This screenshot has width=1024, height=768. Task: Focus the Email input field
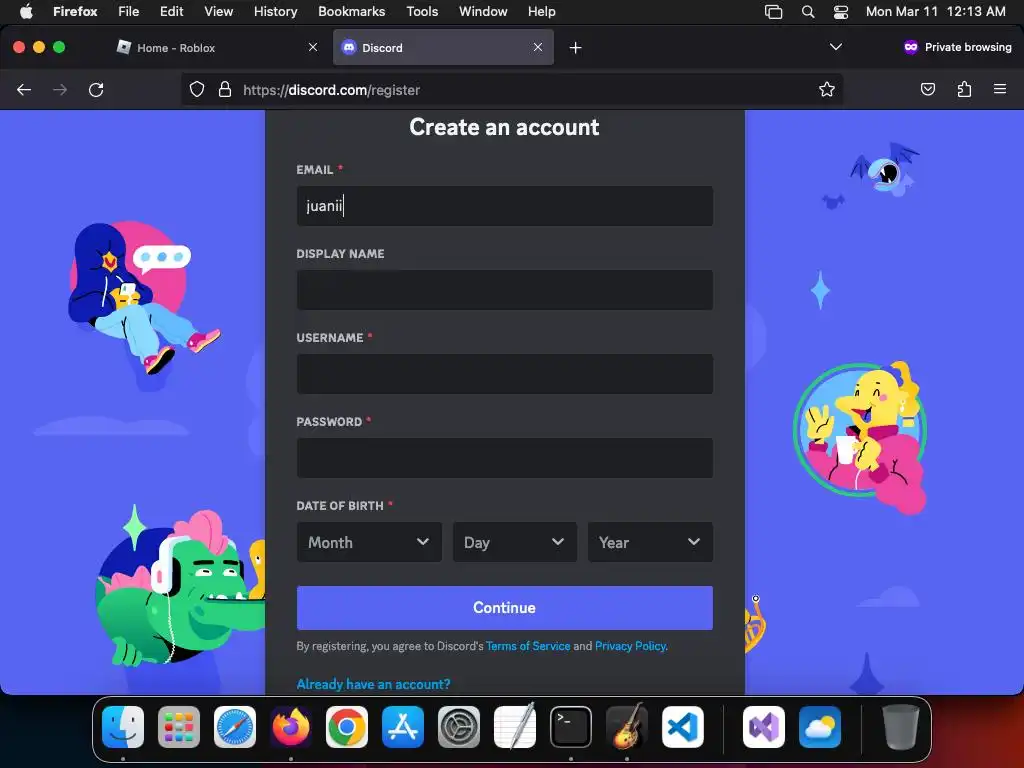pyautogui.click(x=504, y=206)
